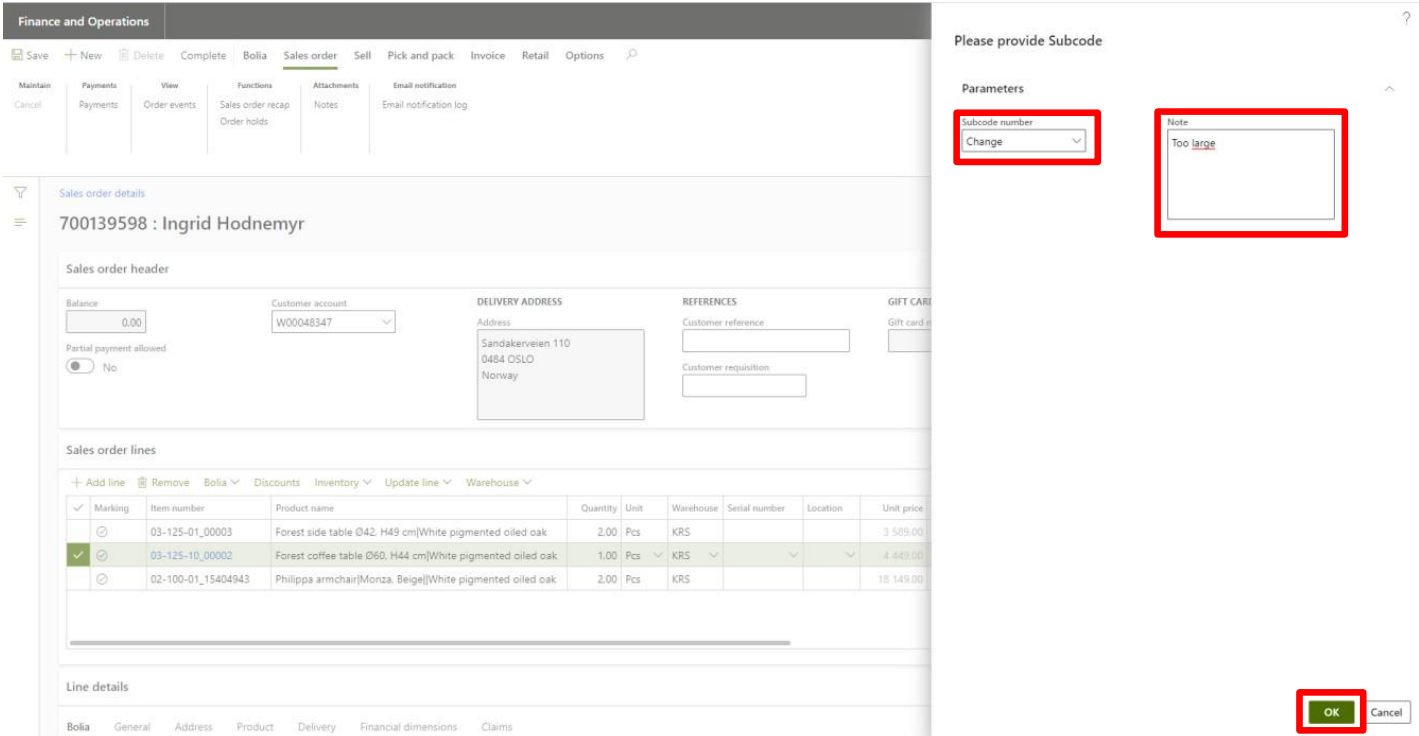Viewport: 1419px width, 736px height.
Task: Click into the Note text field
Action: coord(1250,175)
